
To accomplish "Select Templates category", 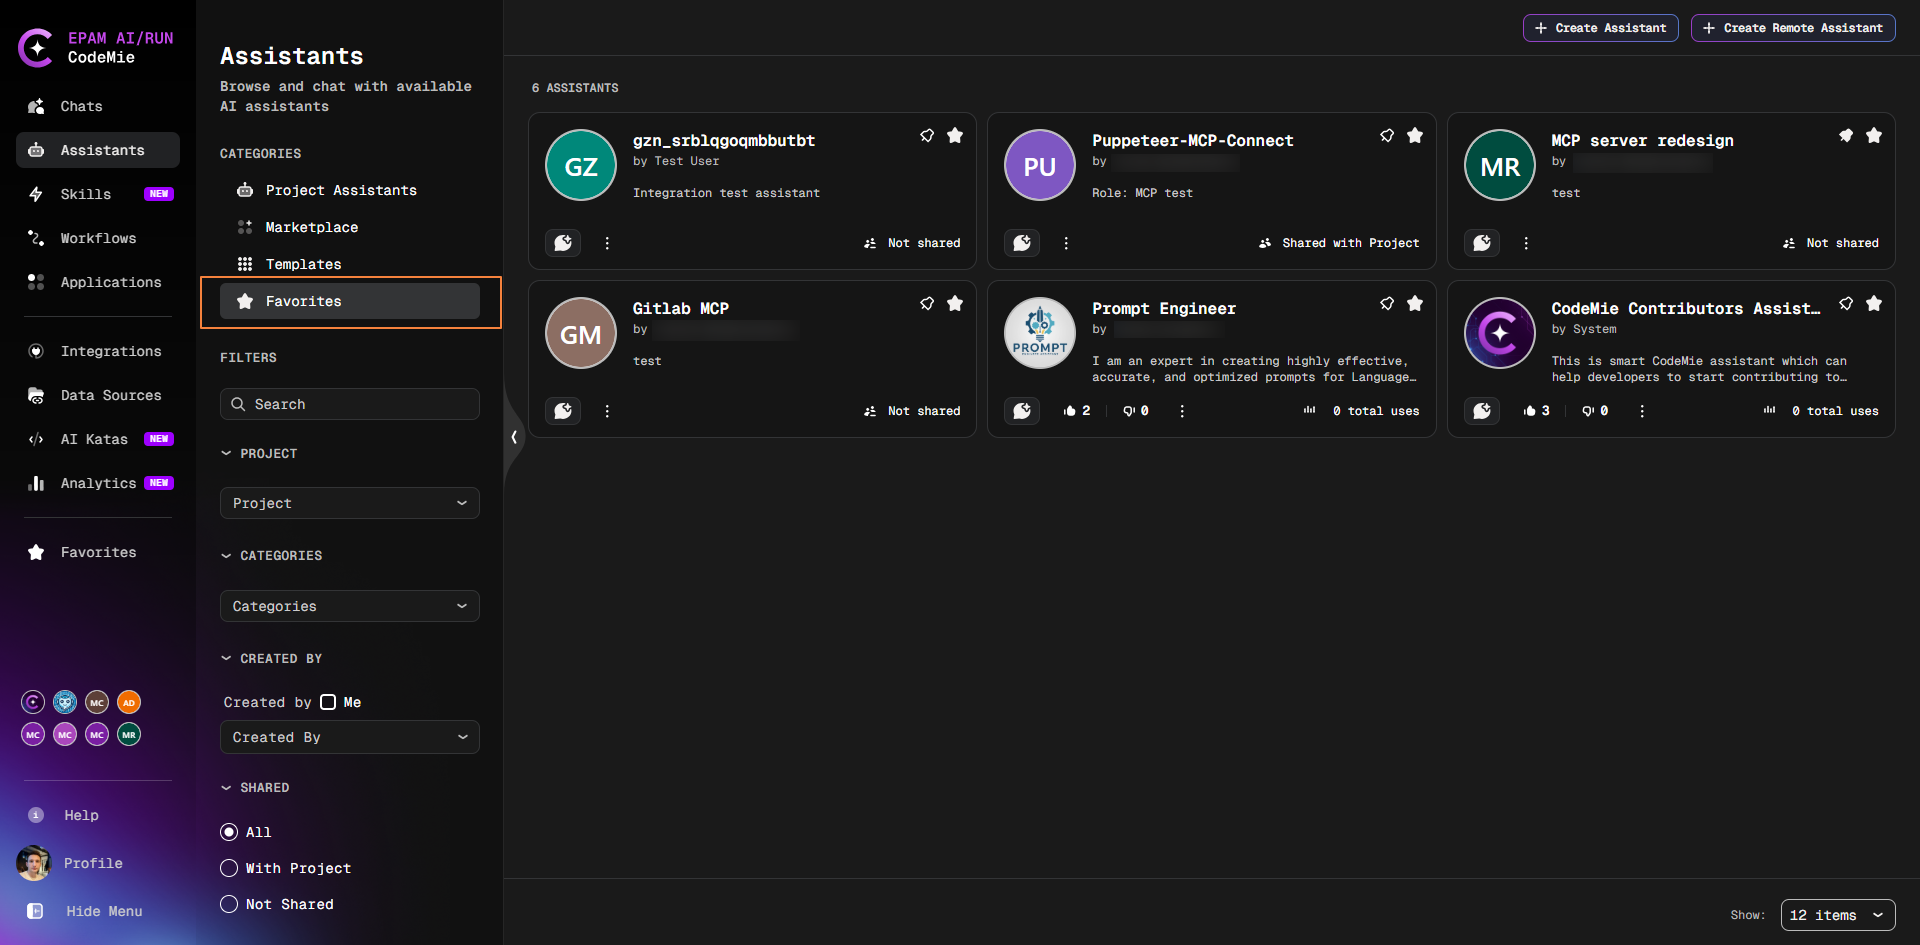I will click(350, 264).
